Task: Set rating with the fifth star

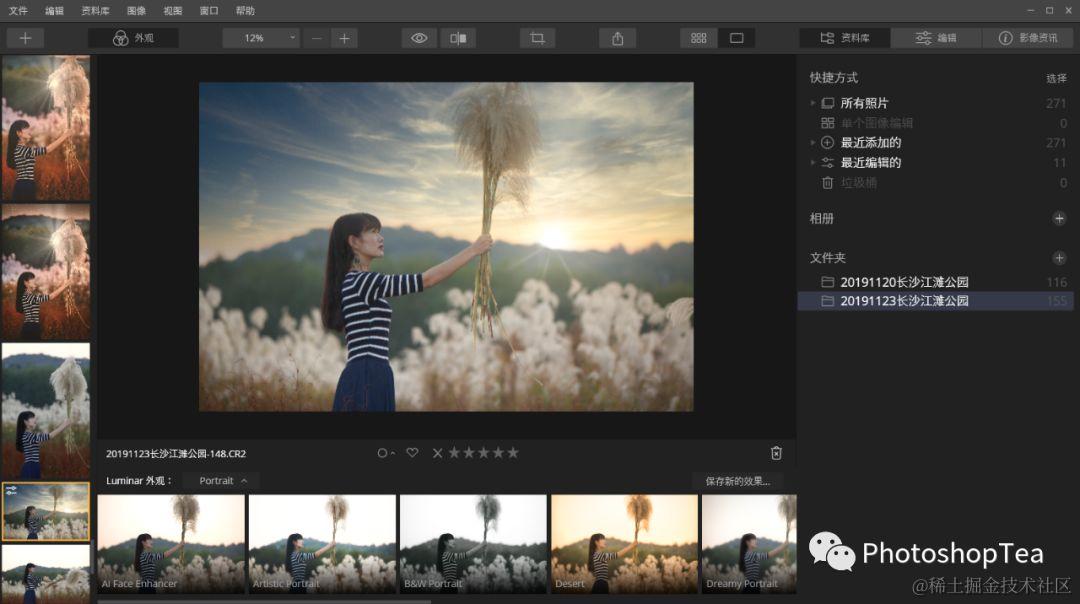Action: coord(512,452)
